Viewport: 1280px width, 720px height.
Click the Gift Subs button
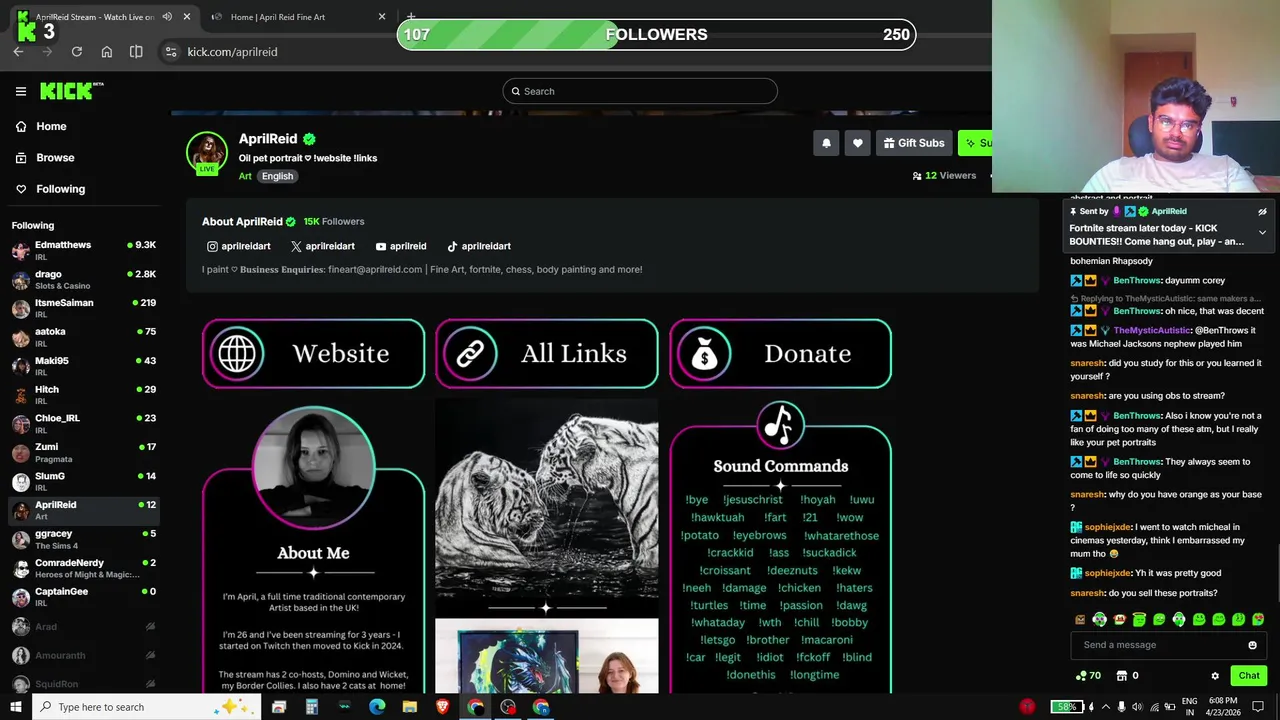coord(913,143)
